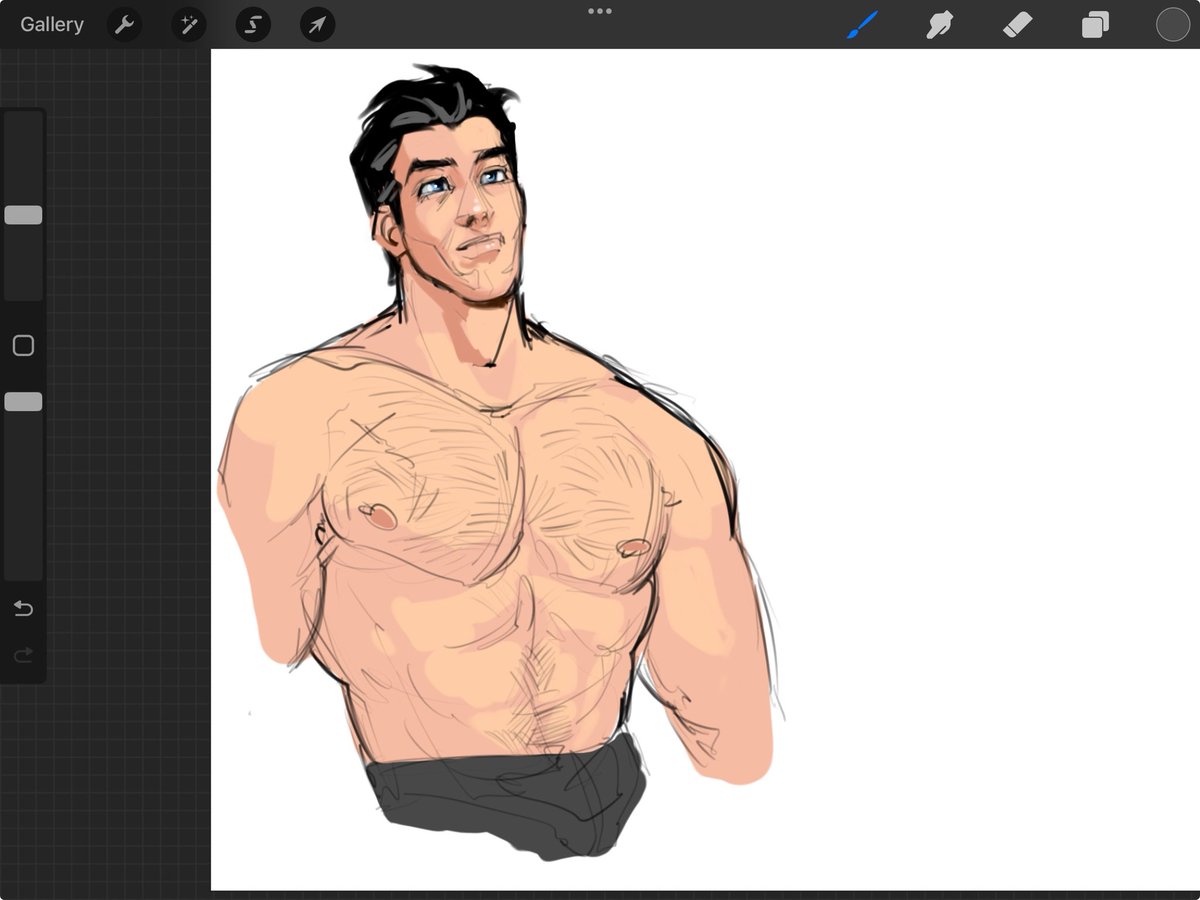Screen dimensions: 1200x900
Task: Select the Brush tool
Action: pos(862,25)
